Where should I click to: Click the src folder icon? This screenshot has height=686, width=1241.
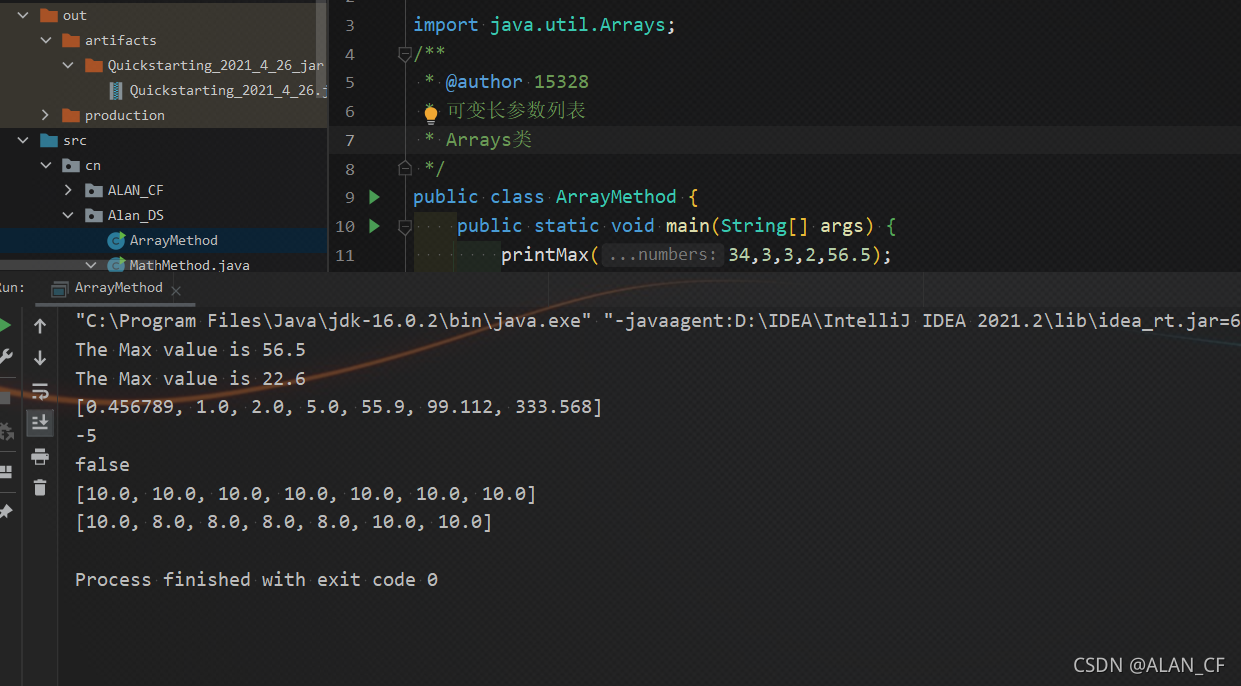pos(48,140)
